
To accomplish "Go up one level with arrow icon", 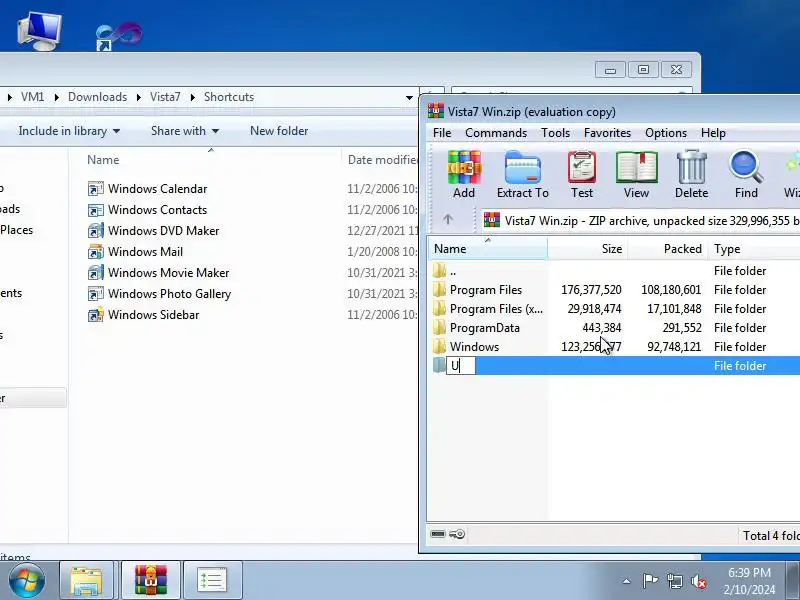I will pyautogui.click(x=448, y=219).
